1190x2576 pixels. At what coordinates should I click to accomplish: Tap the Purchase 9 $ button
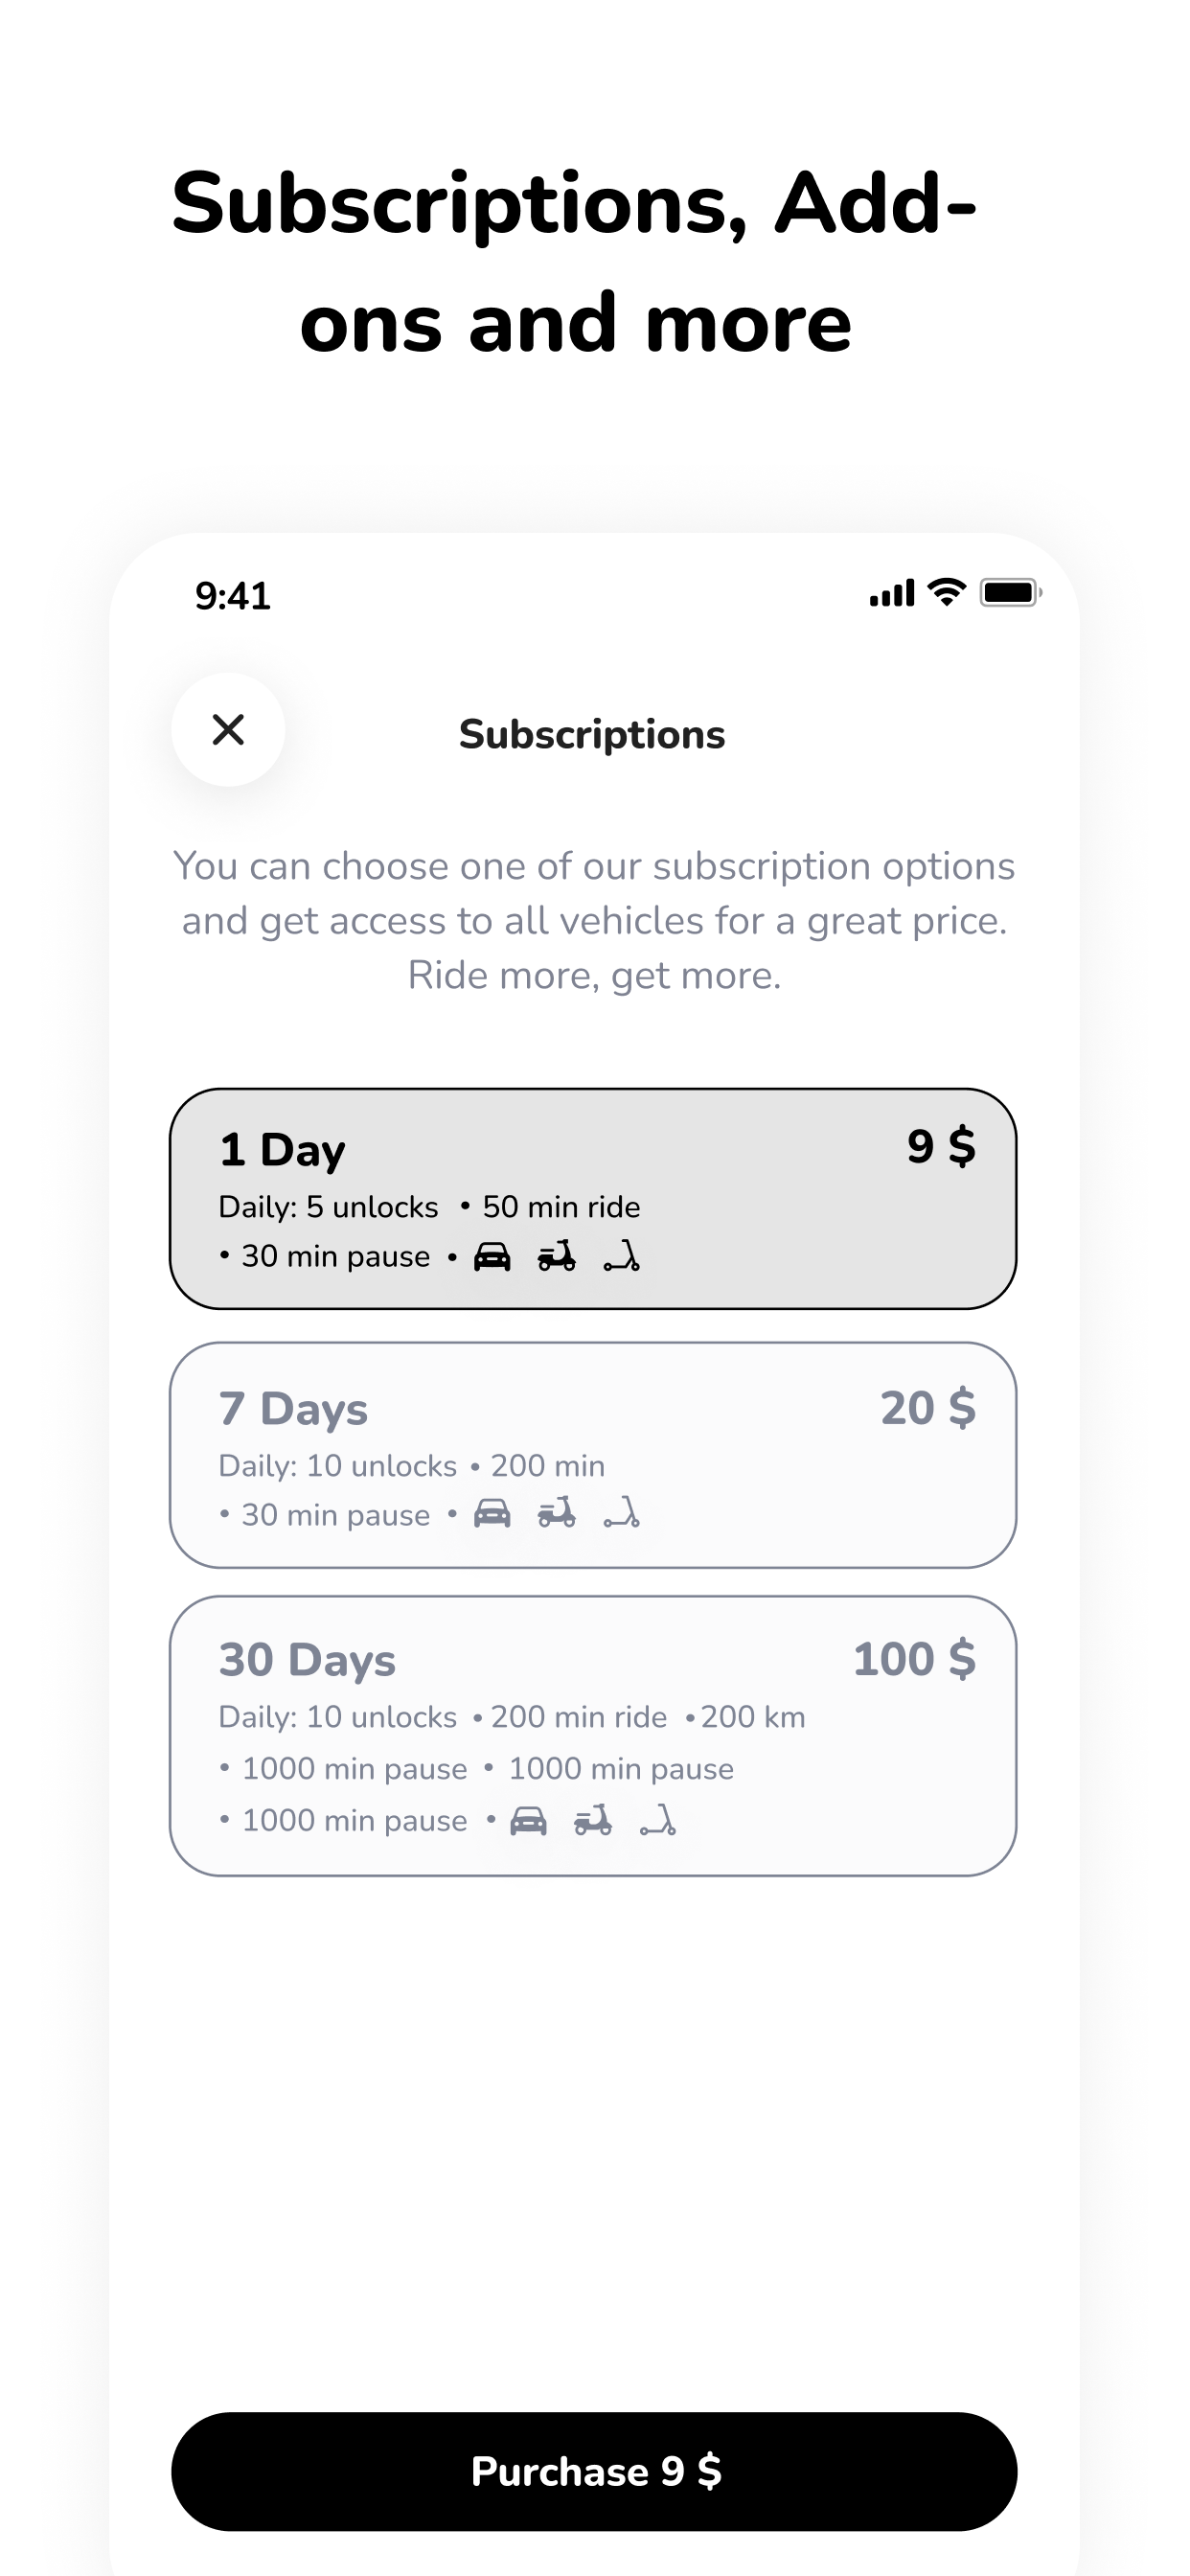click(594, 2472)
